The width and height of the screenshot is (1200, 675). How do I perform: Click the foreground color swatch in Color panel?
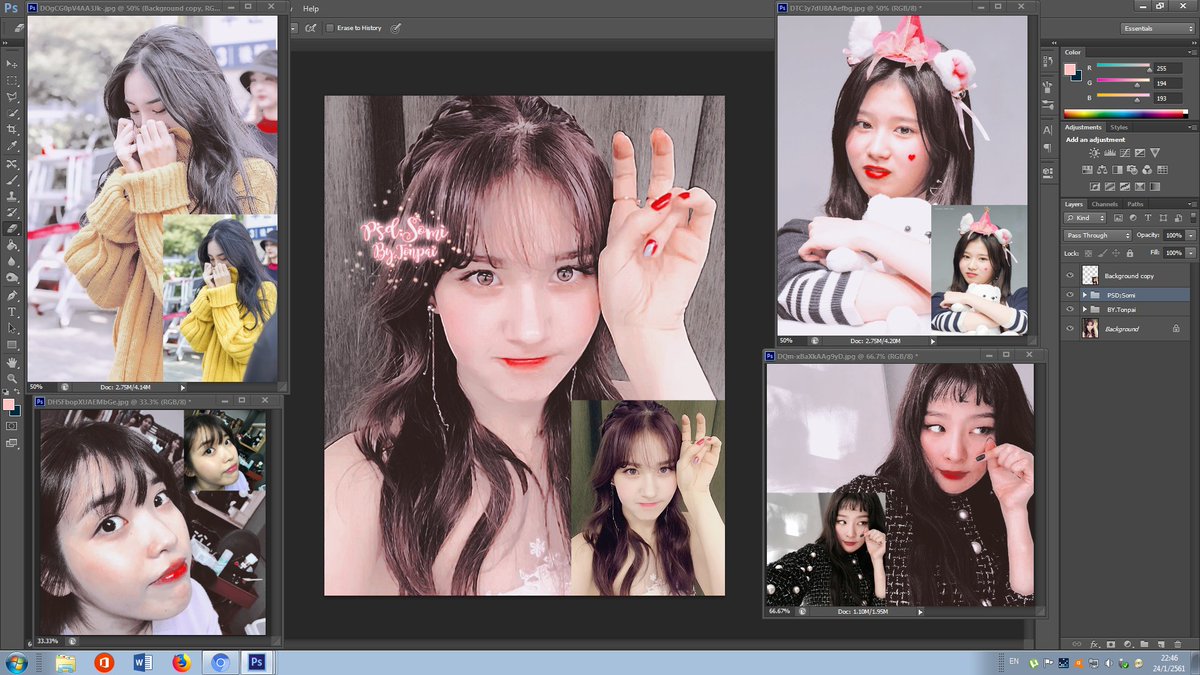(1070, 69)
